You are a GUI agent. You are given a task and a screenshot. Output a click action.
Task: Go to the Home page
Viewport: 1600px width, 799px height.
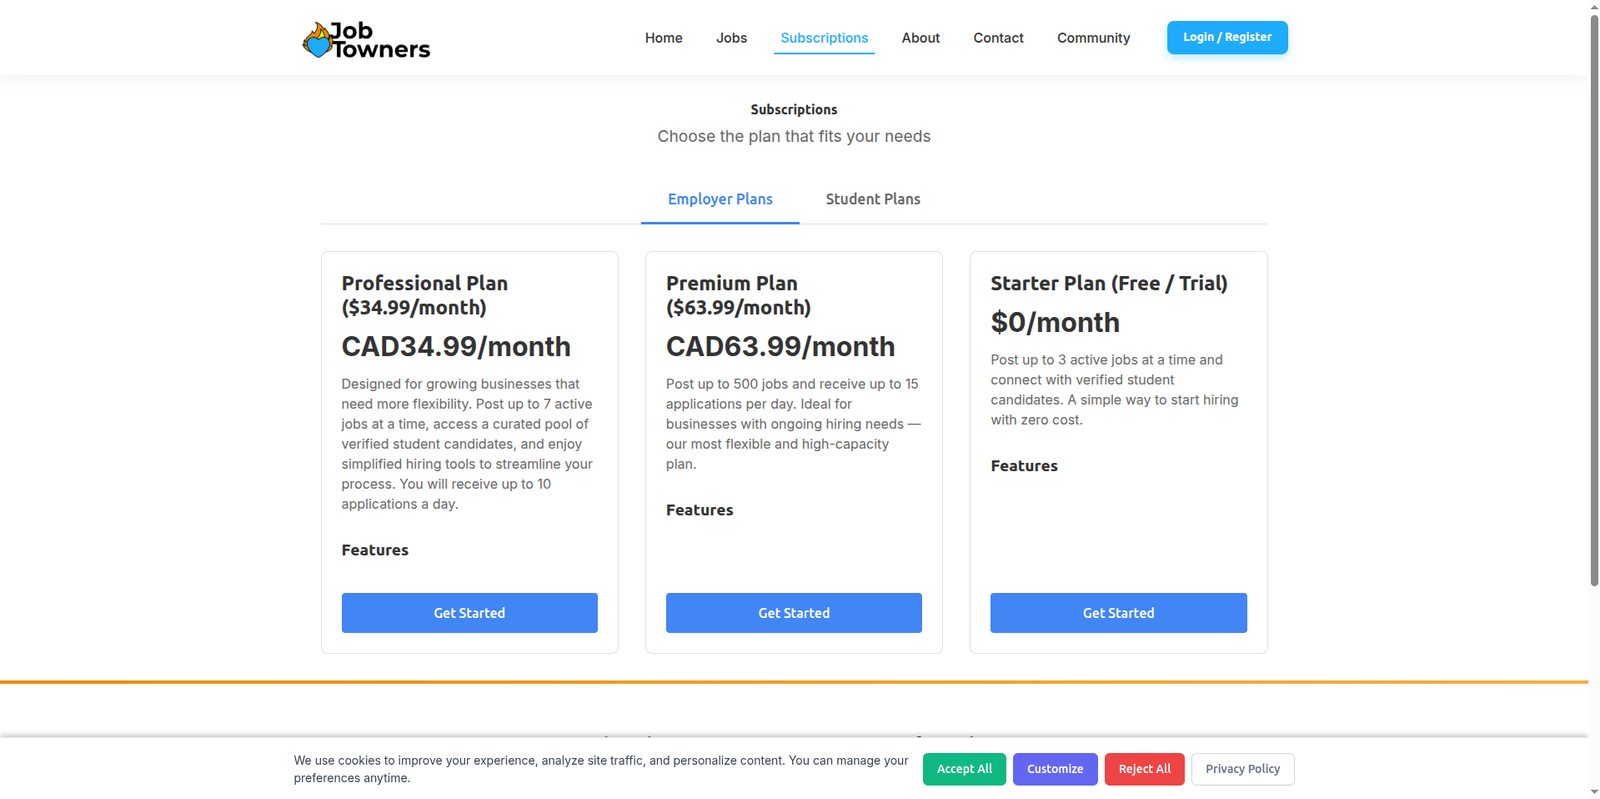click(663, 38)
